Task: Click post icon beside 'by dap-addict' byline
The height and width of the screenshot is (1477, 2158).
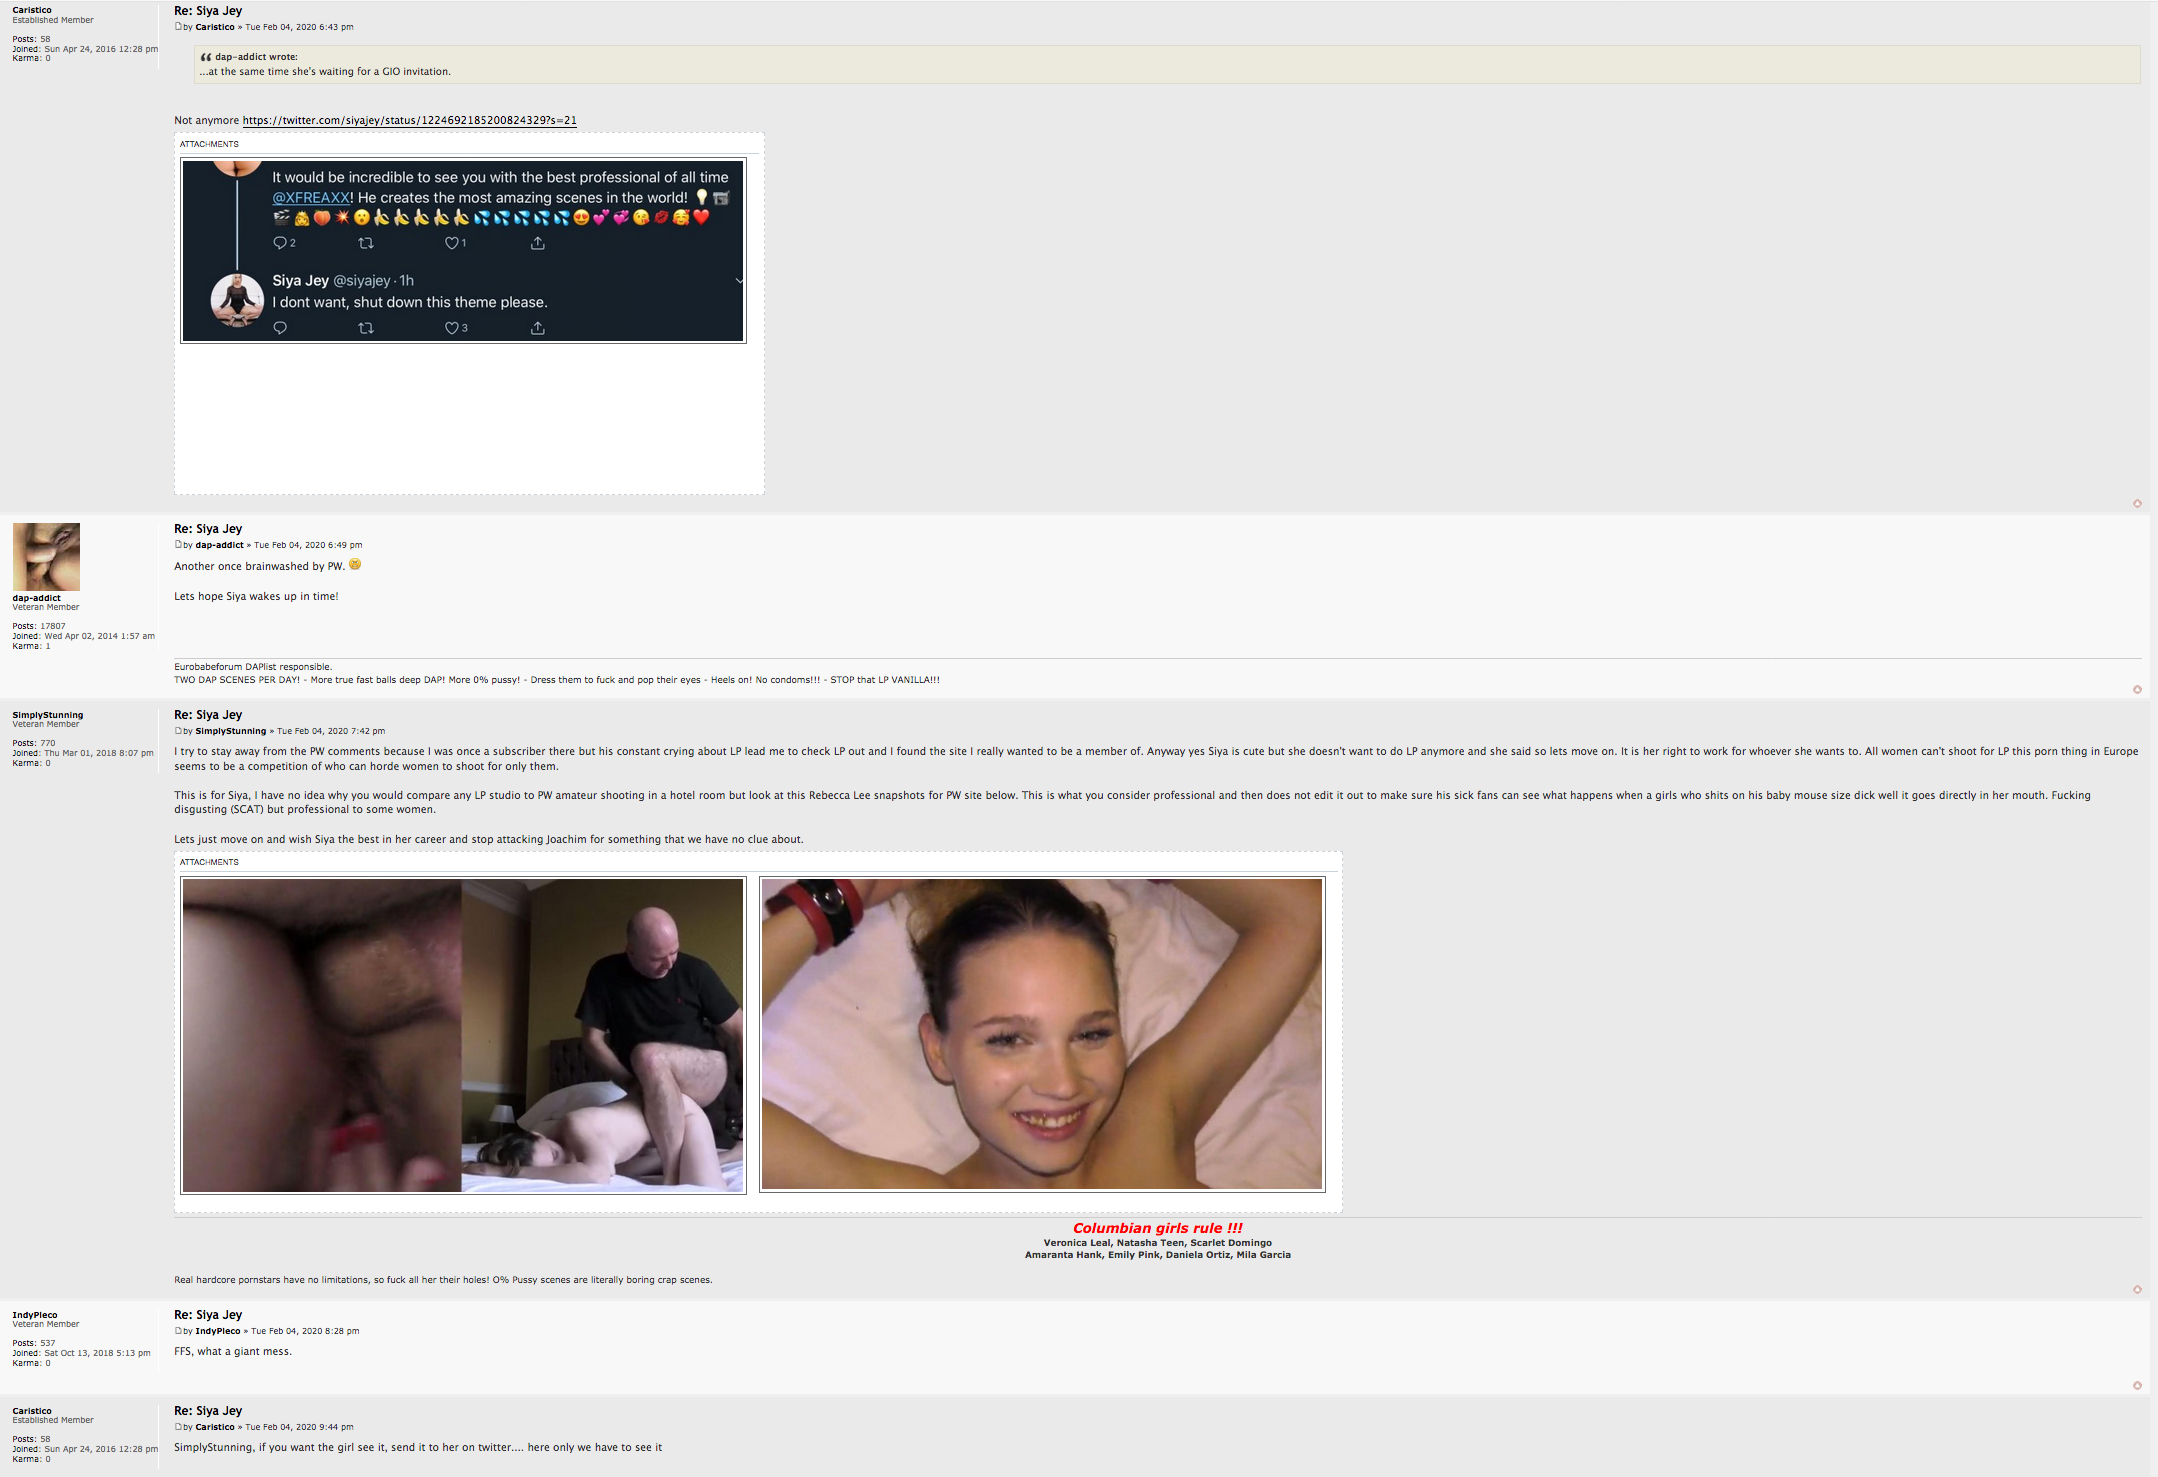Action: point(178,545)
